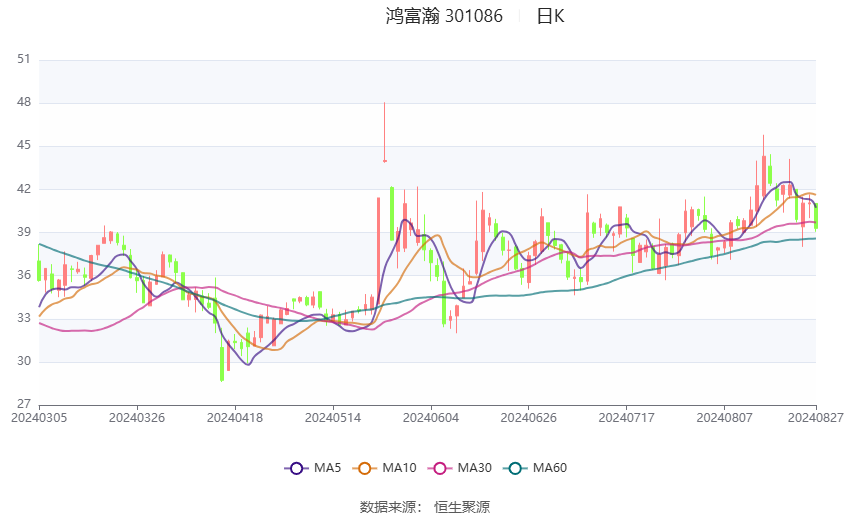Toggle the MA60 legend circle marker

[515, 468]
